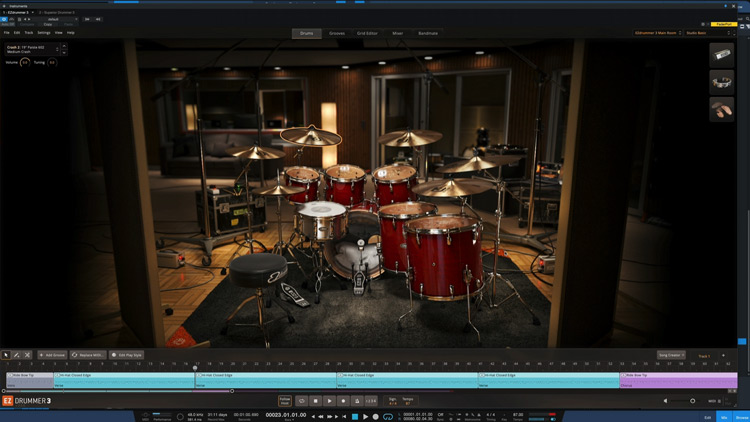The height and width of the screenshot is (422, 750).
Task: Click the Tuning knob
Action: pos(52,62)
